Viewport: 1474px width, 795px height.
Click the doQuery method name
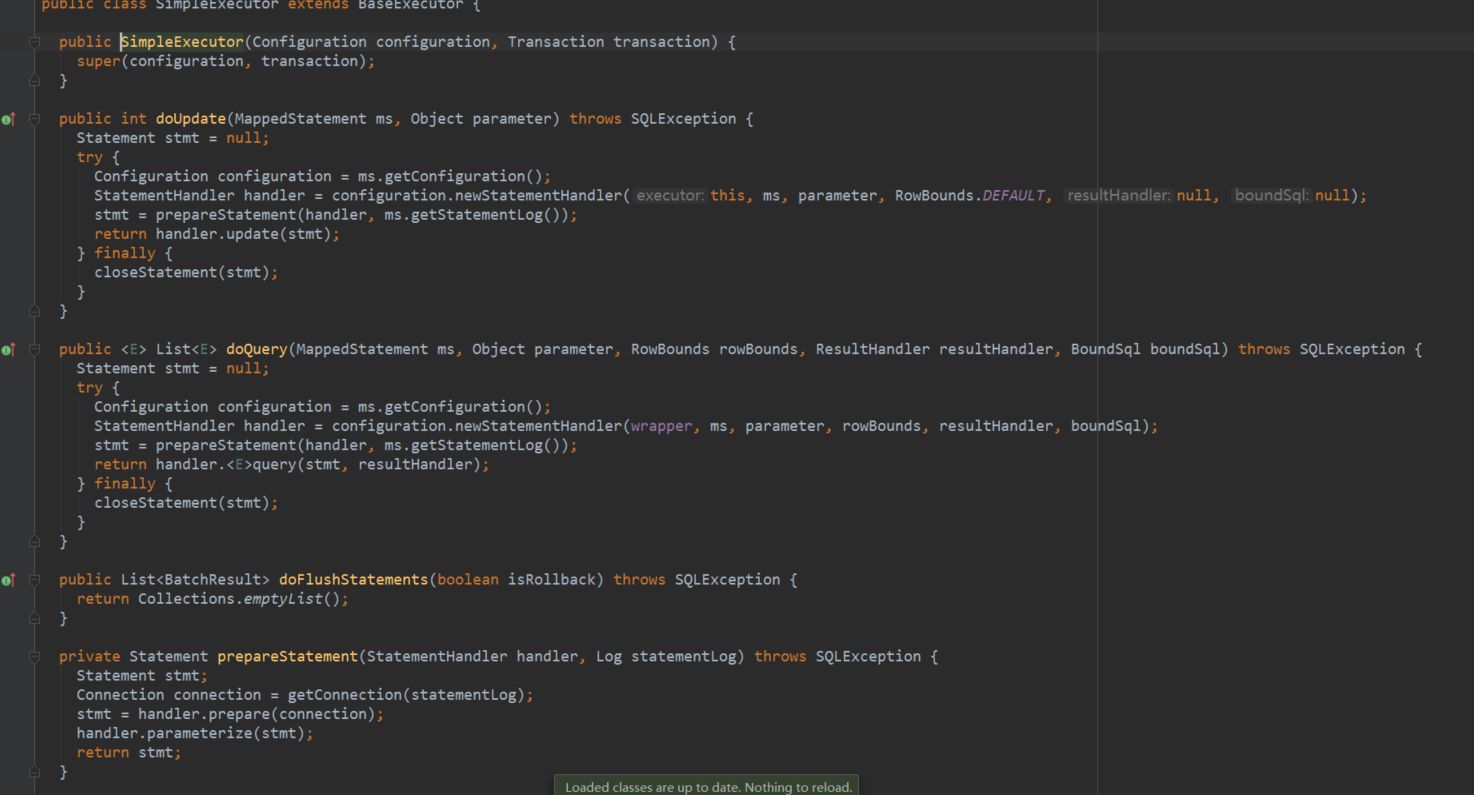tap(257, 349)
